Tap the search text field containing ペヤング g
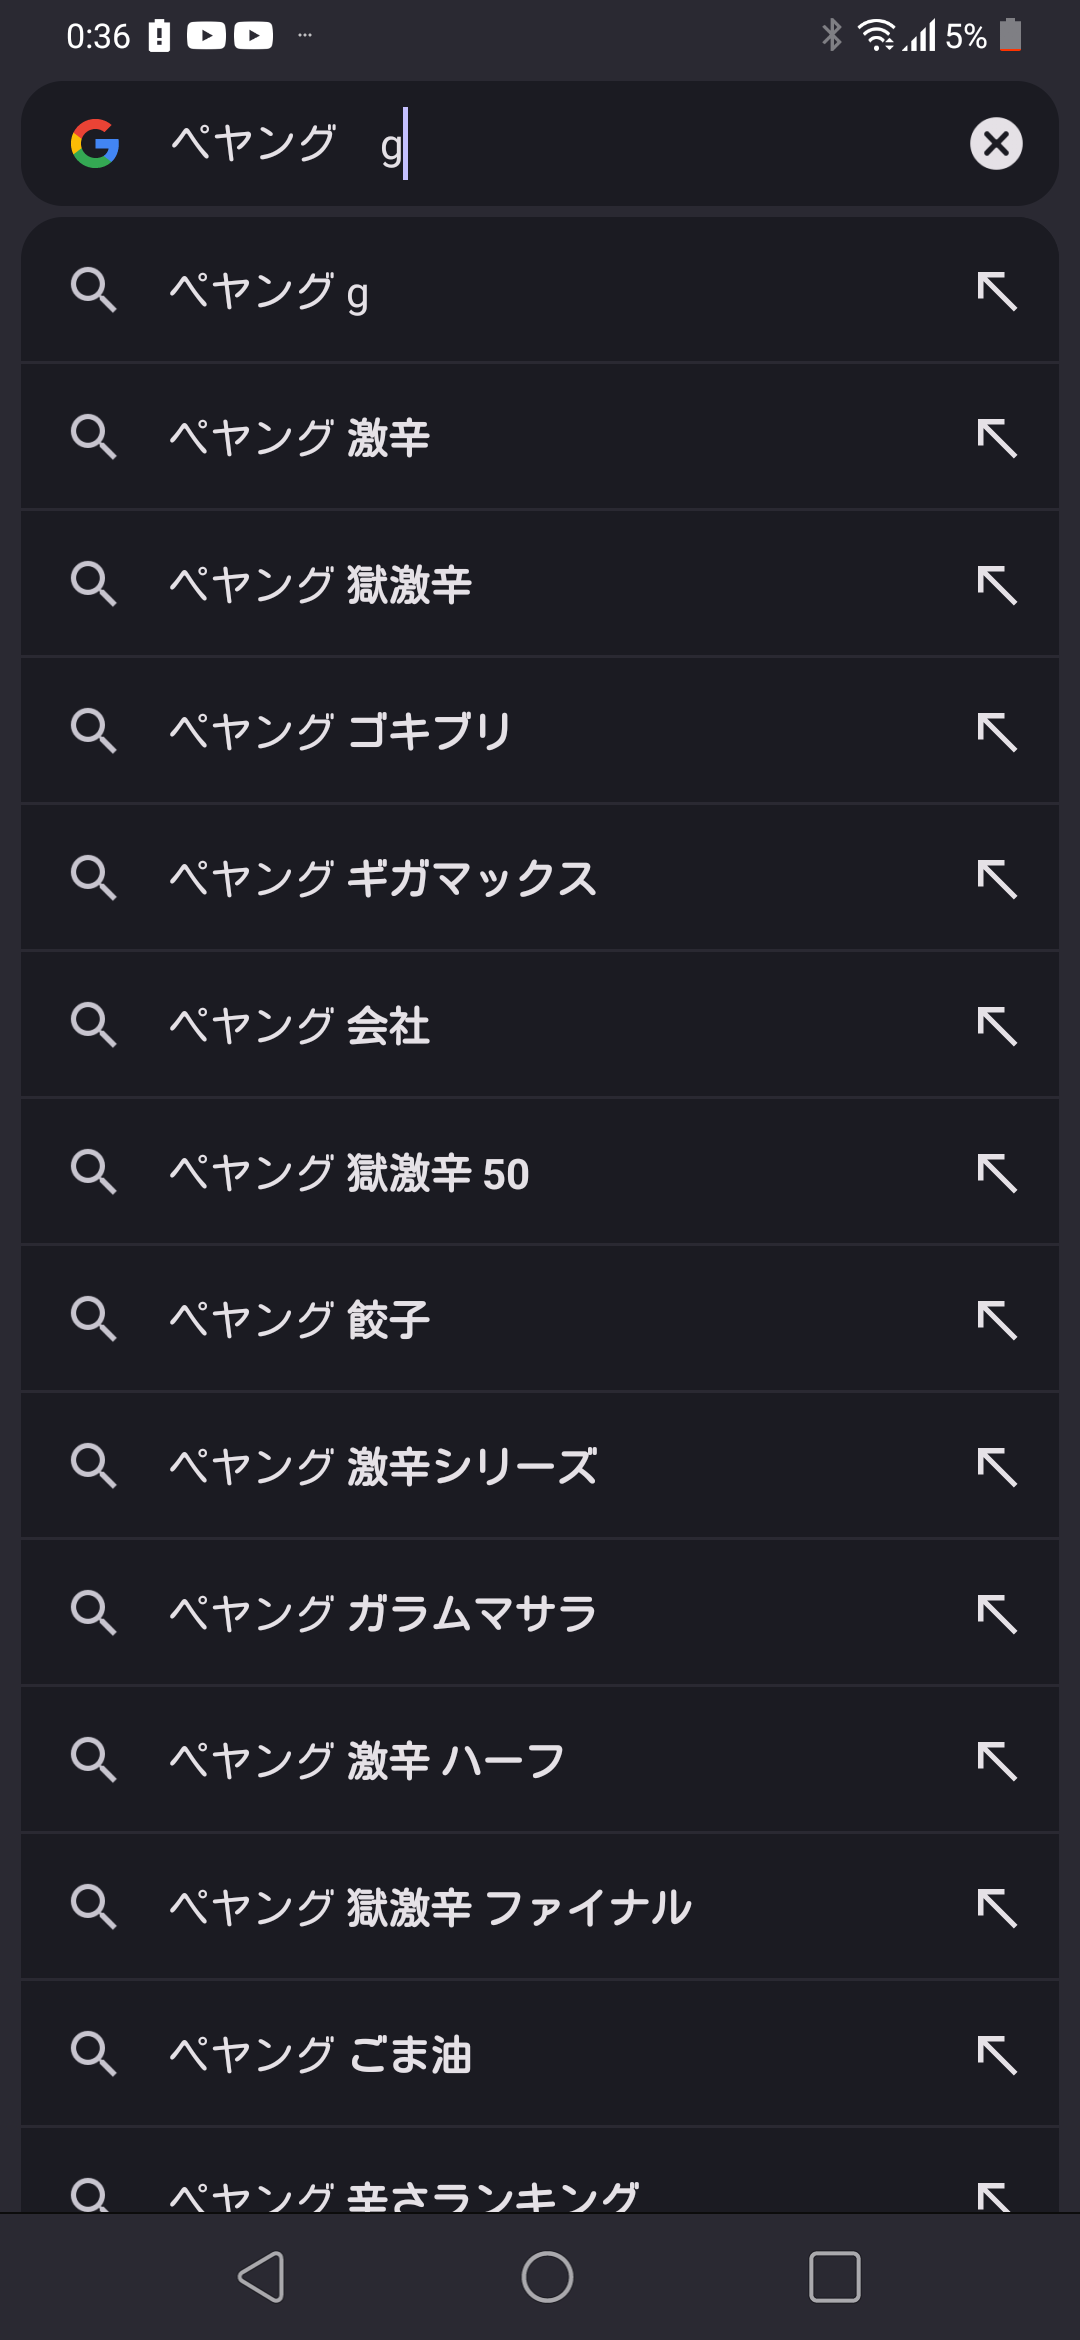The image size is (1080, 2340). pos(560,144)
